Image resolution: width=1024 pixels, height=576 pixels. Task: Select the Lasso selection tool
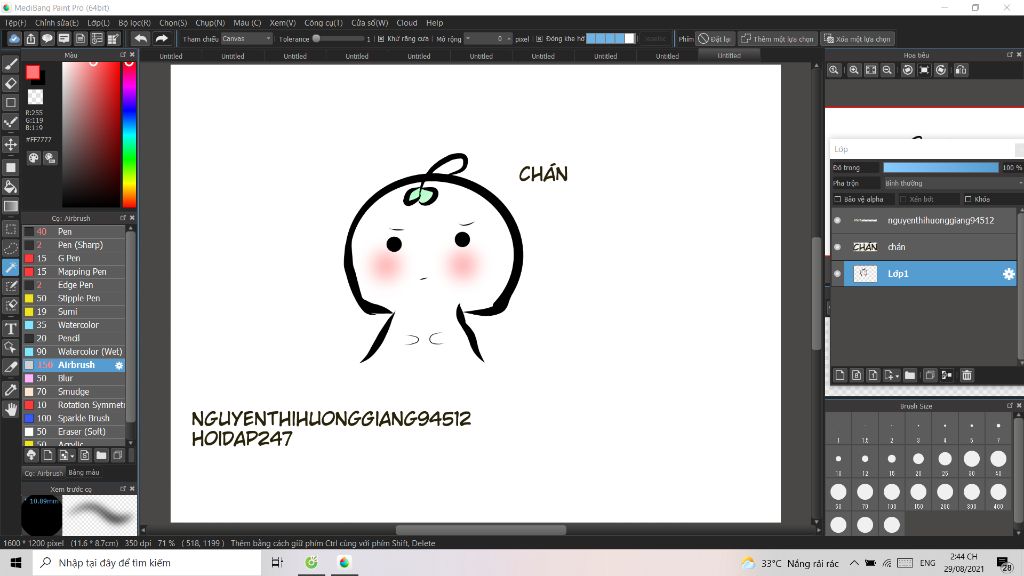pyautogui.click(x=10, y=248)
